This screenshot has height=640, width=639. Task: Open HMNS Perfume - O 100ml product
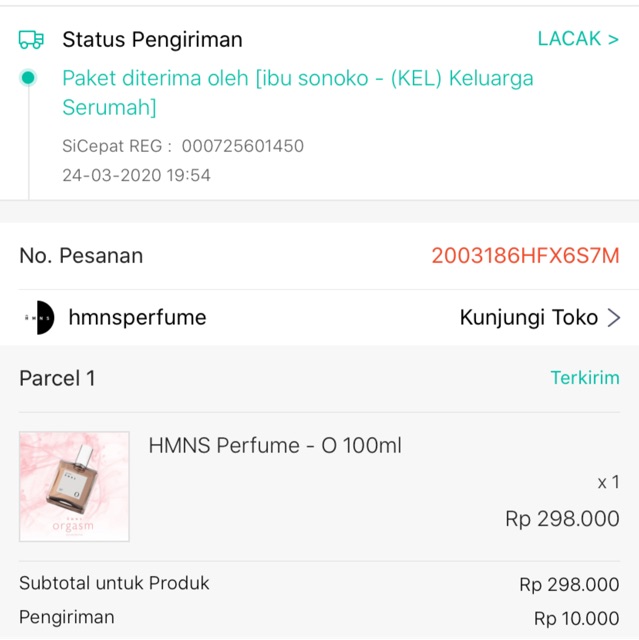point(275,446)
